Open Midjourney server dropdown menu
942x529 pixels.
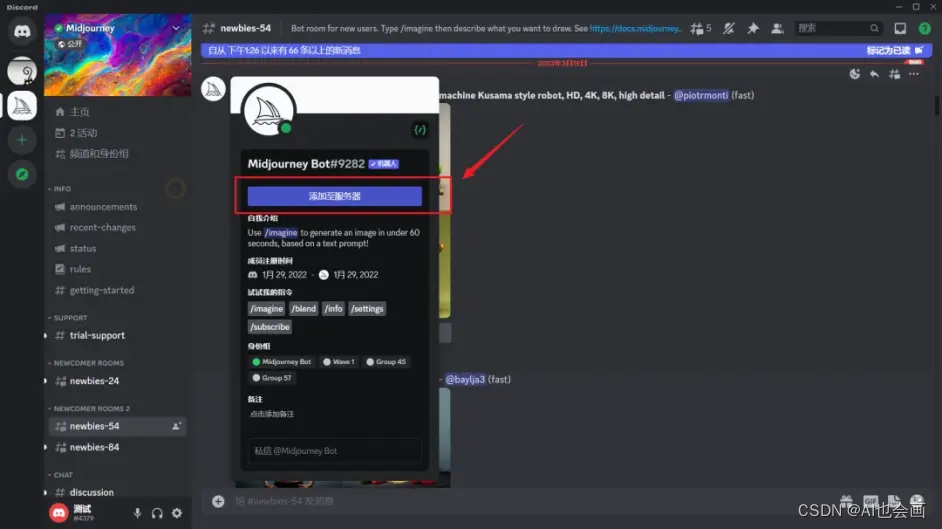[x=176, y=28]
